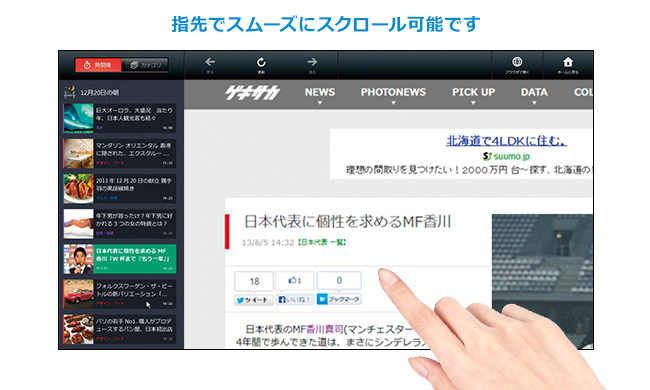Select the aurora news article thumbnail
This screenshot has height=390, width=650.
[79, 118]
